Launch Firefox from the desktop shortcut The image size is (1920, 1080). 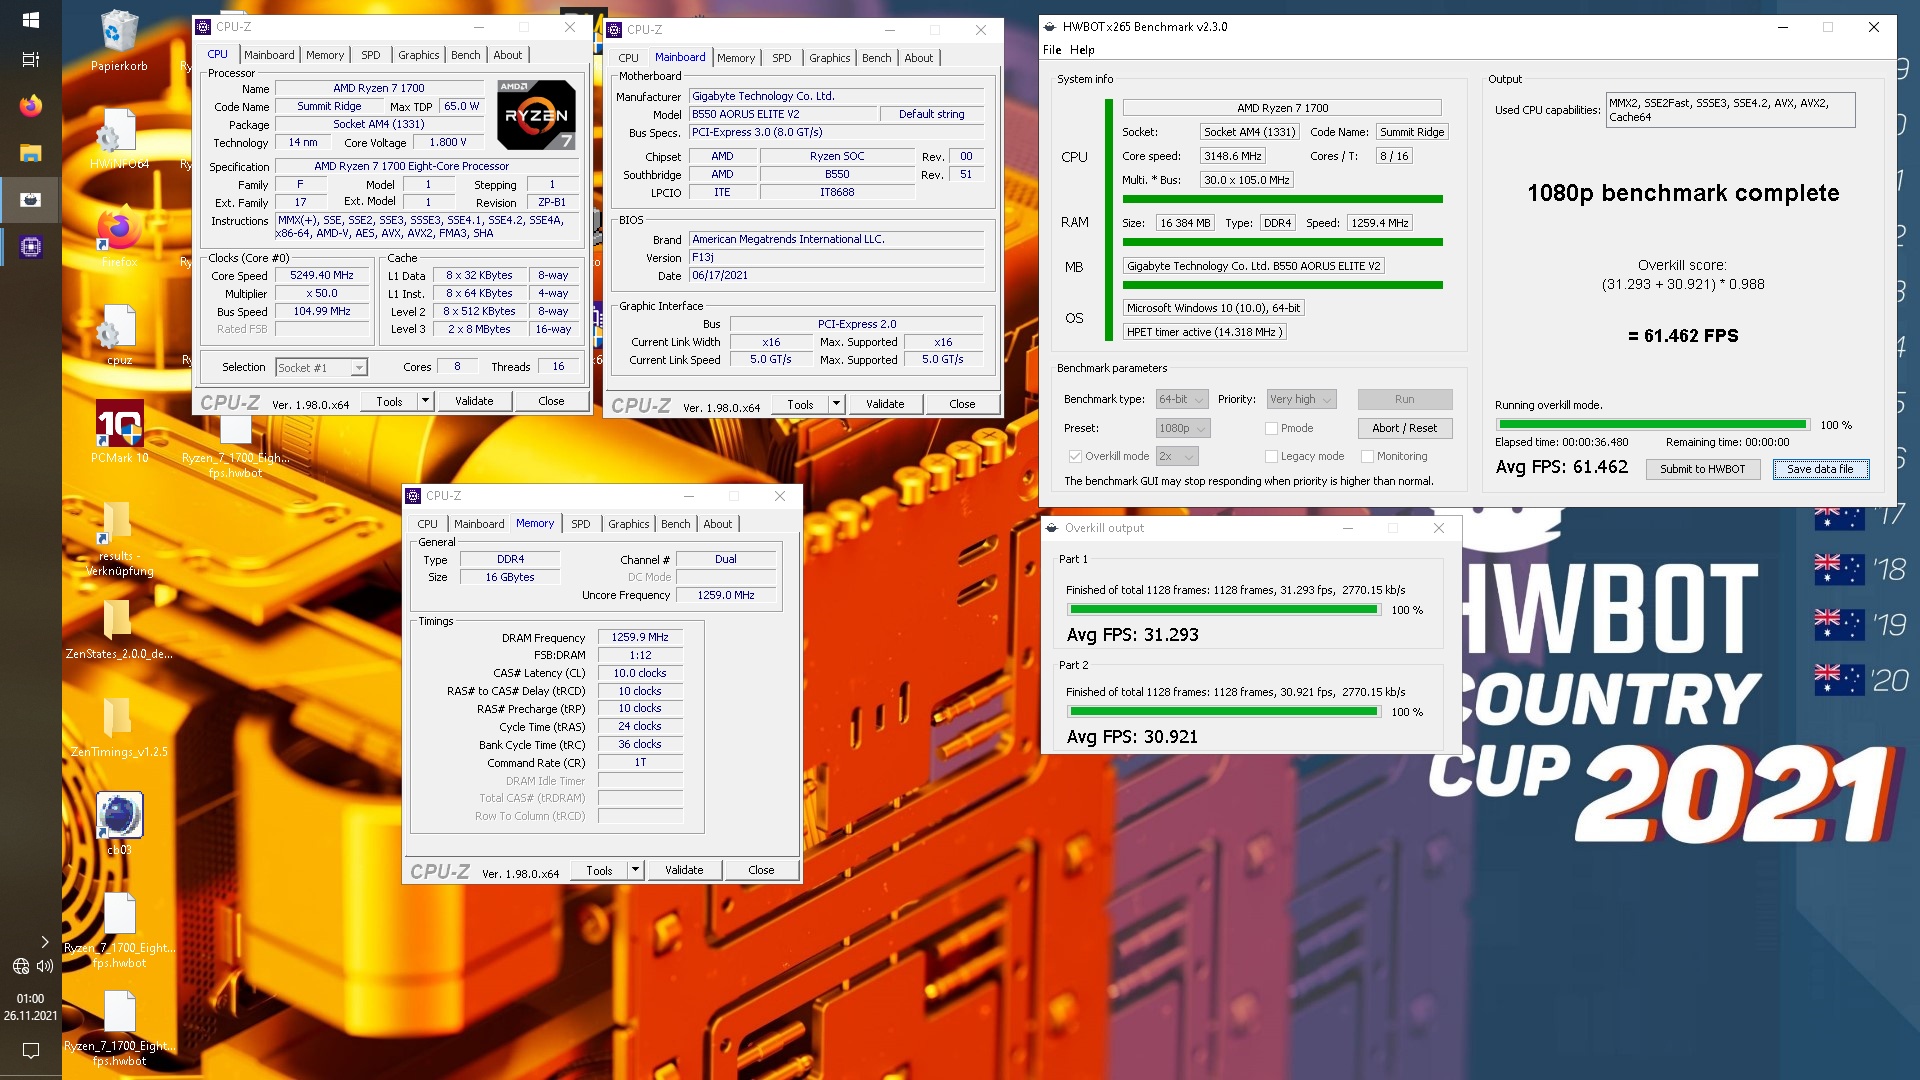pyautogui.click(x=119, y=238)
